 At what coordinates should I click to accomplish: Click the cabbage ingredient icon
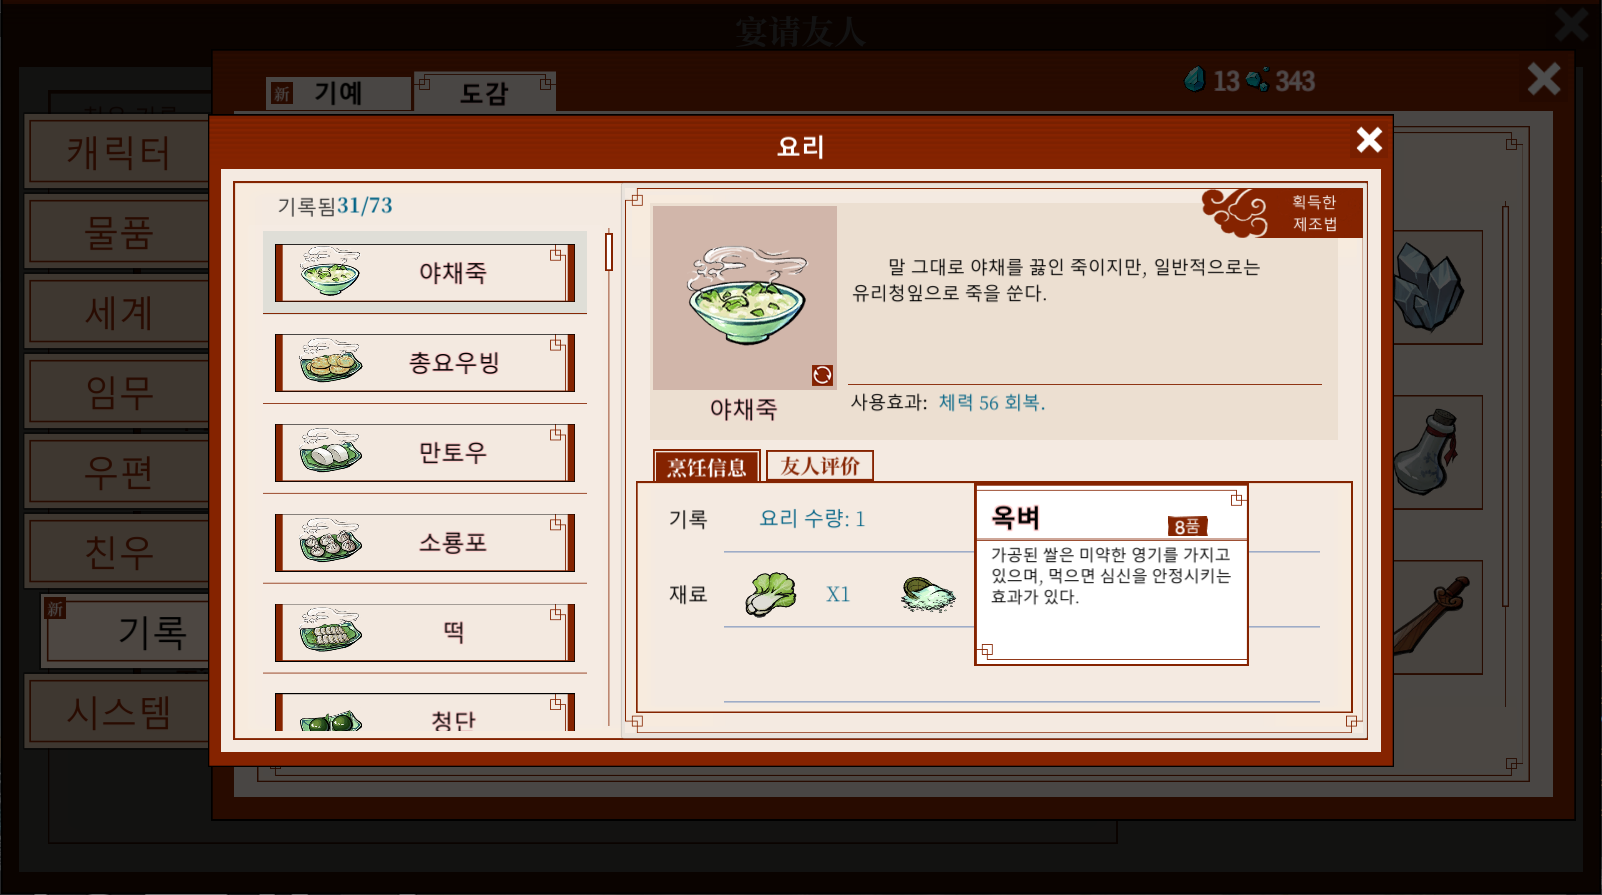[771, 594]
